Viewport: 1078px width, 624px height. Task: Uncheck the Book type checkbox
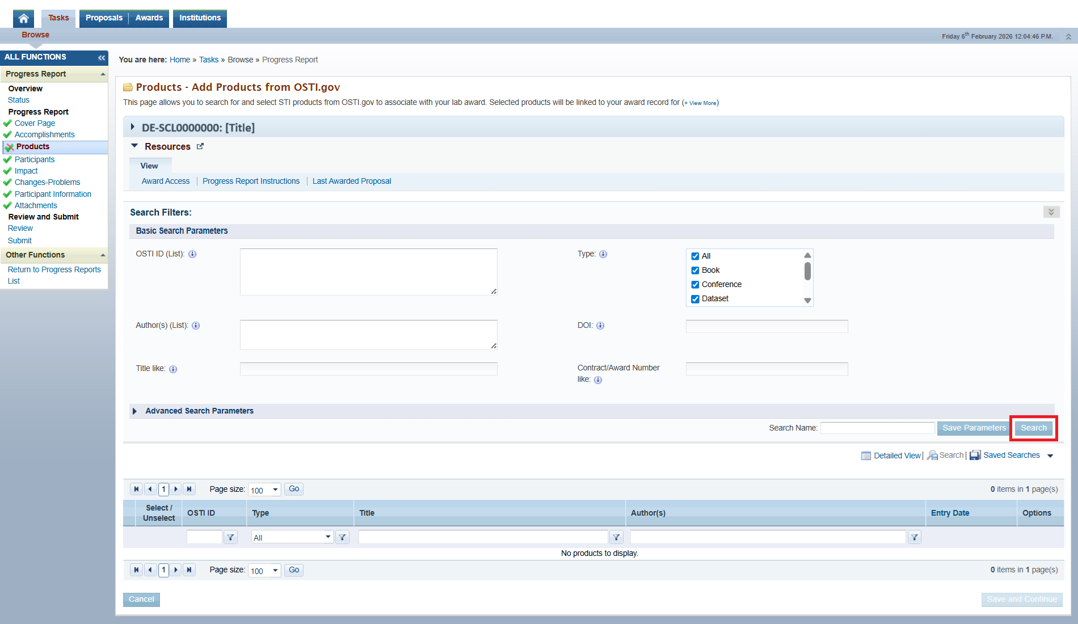click(695, 270)
